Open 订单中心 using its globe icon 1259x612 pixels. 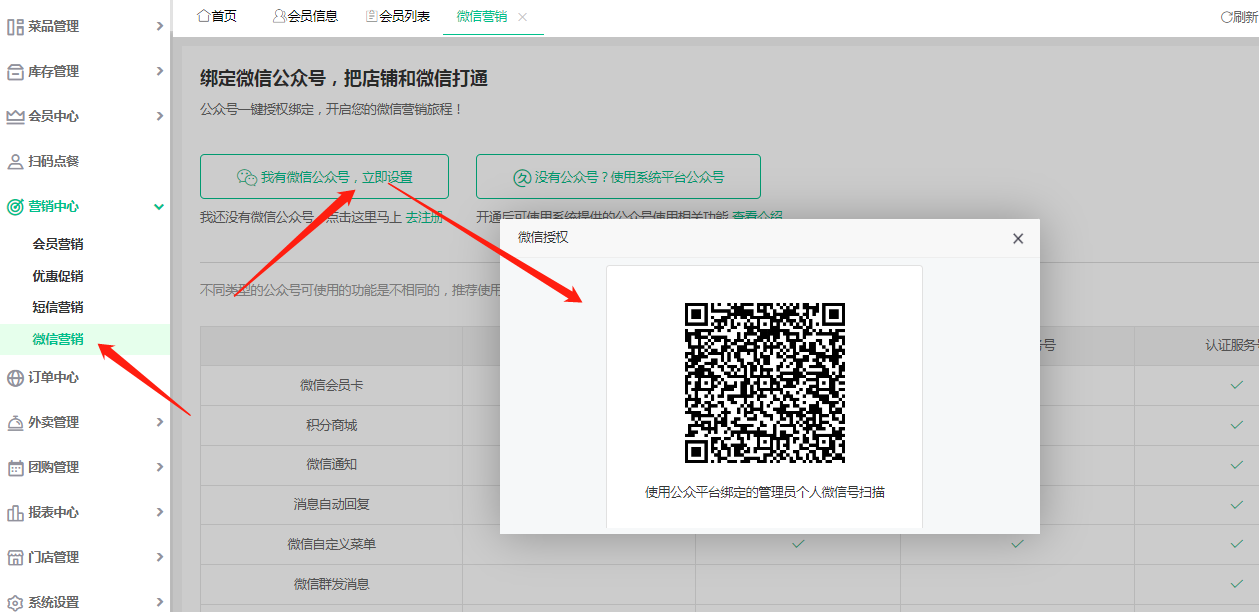click(18, 377)
